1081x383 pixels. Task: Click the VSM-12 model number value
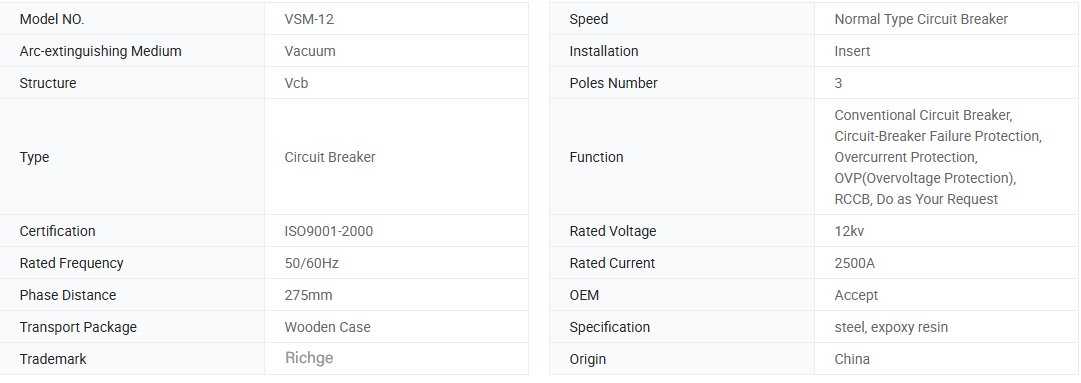[309, 19]
